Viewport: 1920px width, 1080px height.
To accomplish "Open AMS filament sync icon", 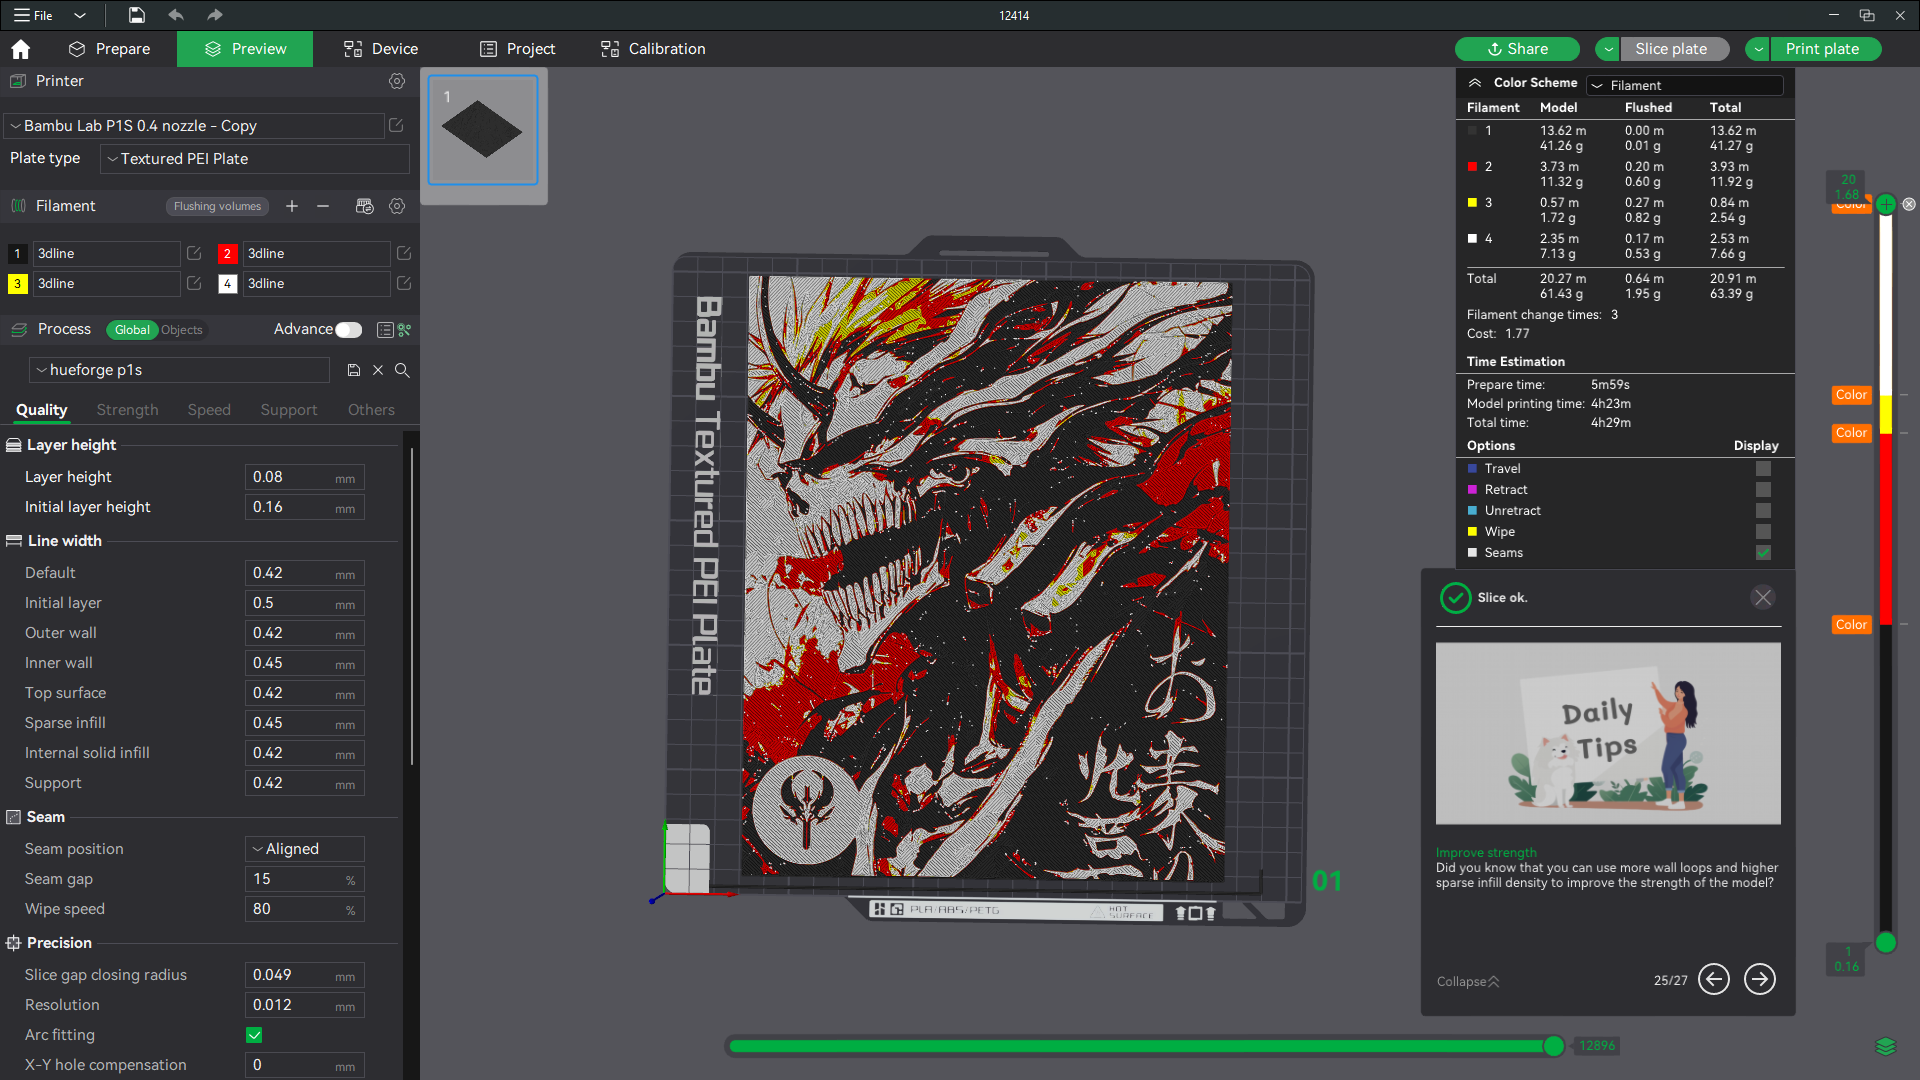I will (364, 206).
